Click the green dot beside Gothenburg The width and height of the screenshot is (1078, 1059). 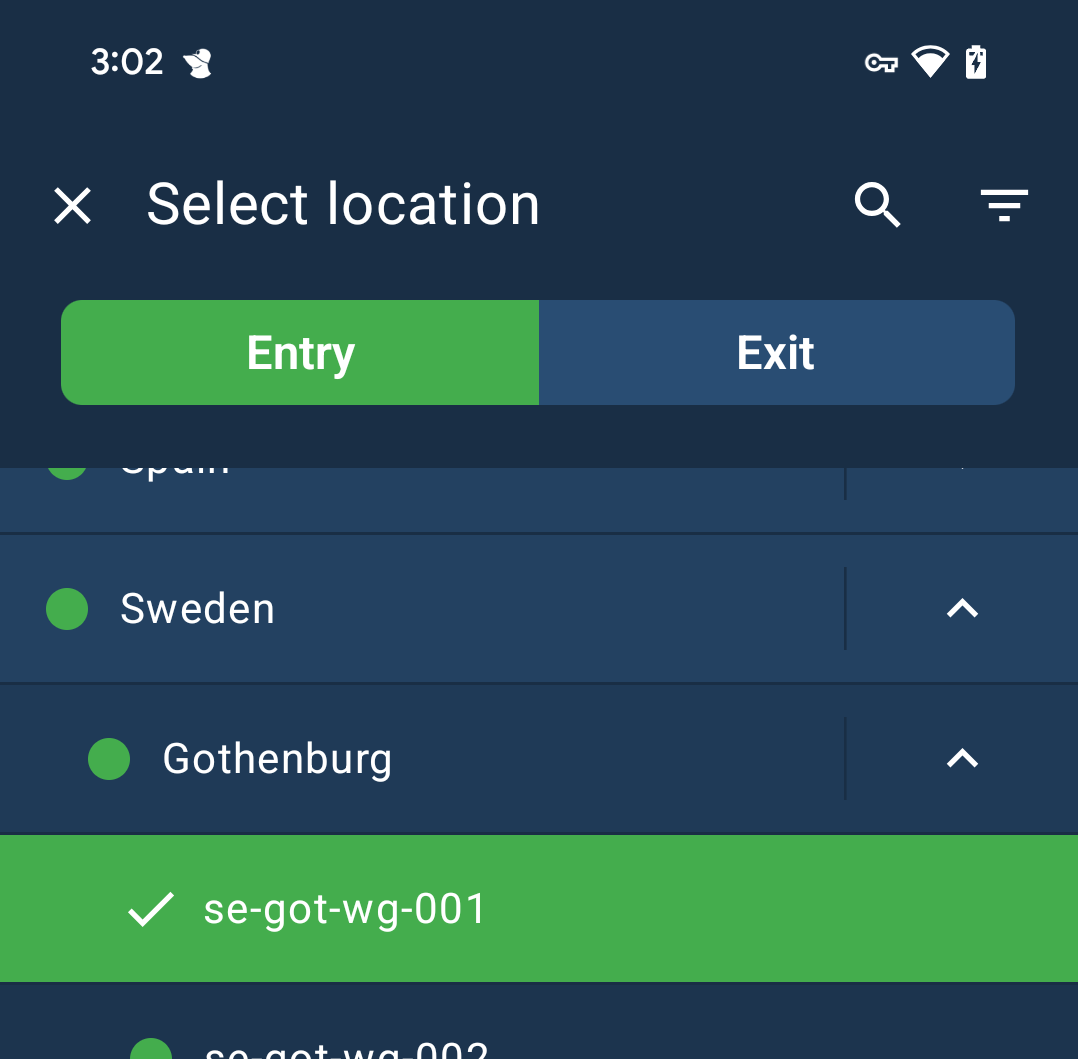[x=108, y=758]
